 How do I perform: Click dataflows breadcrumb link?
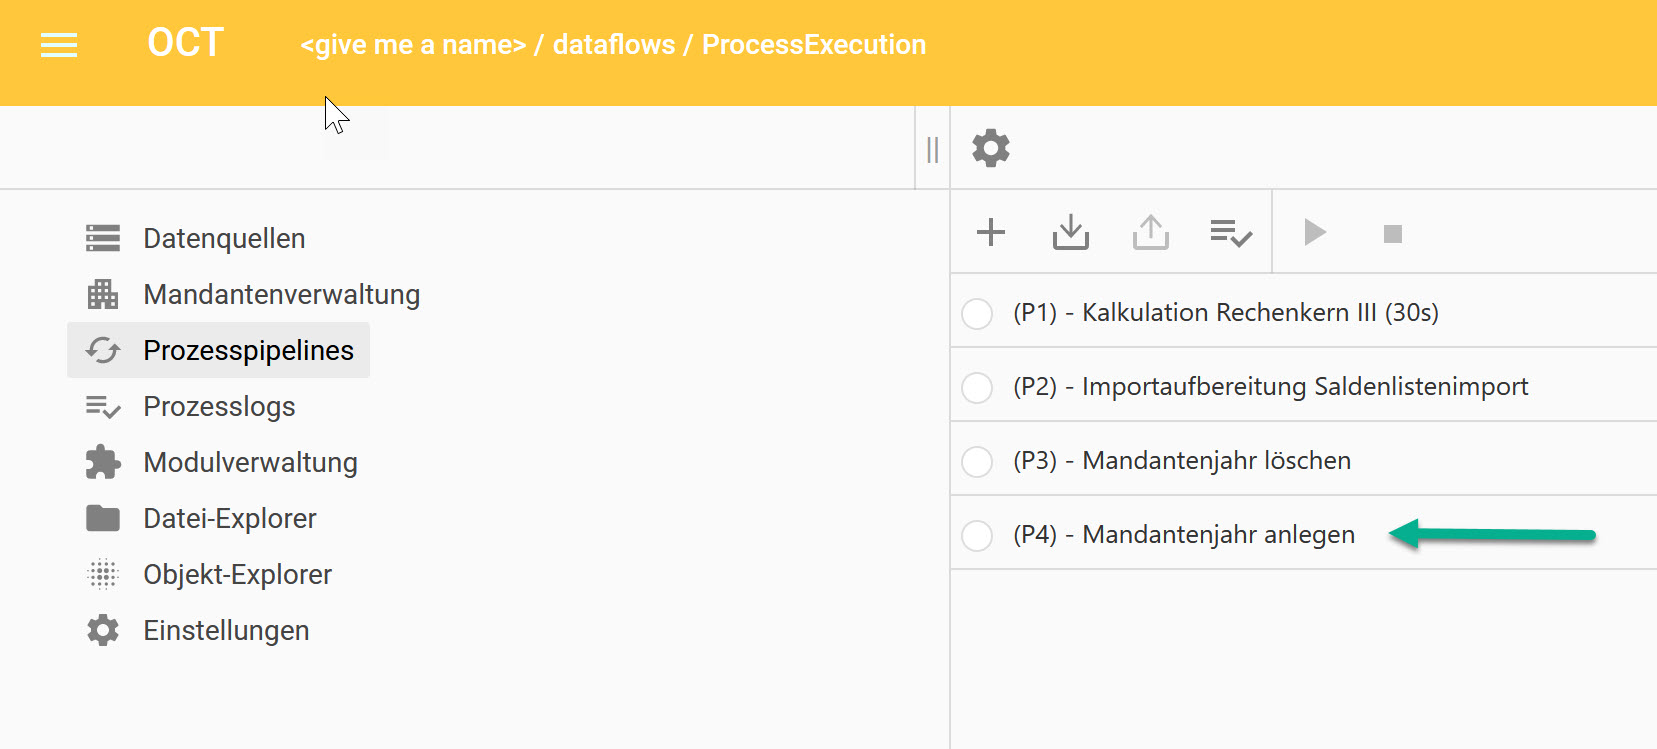pos(613,45)
